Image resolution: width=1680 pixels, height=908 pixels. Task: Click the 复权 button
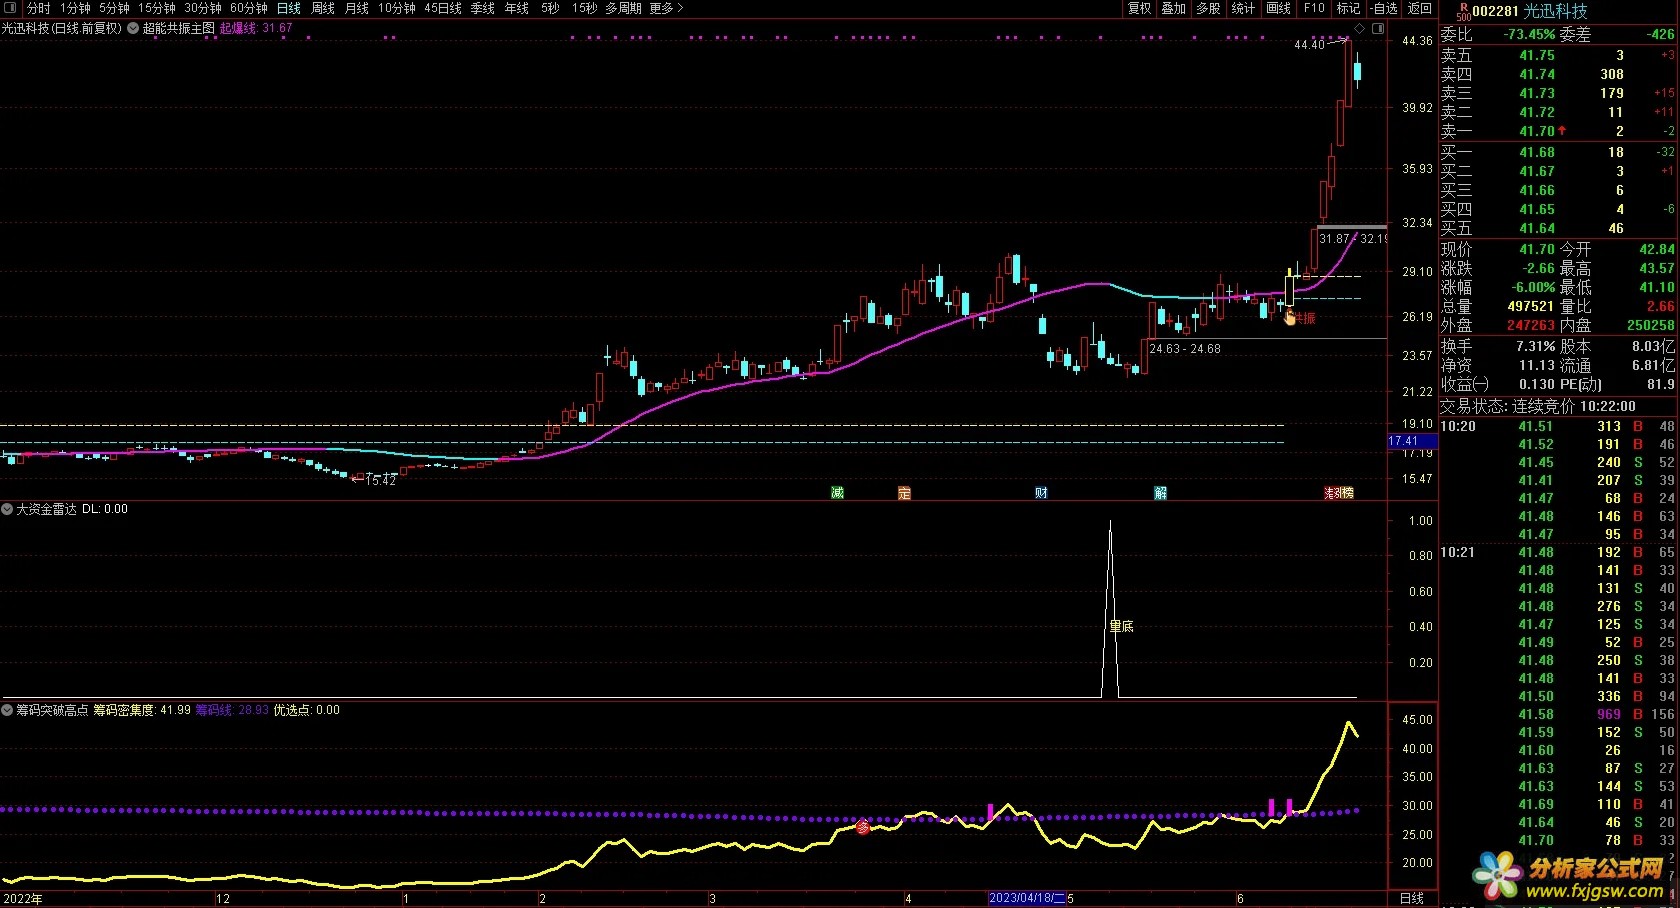1140,8
